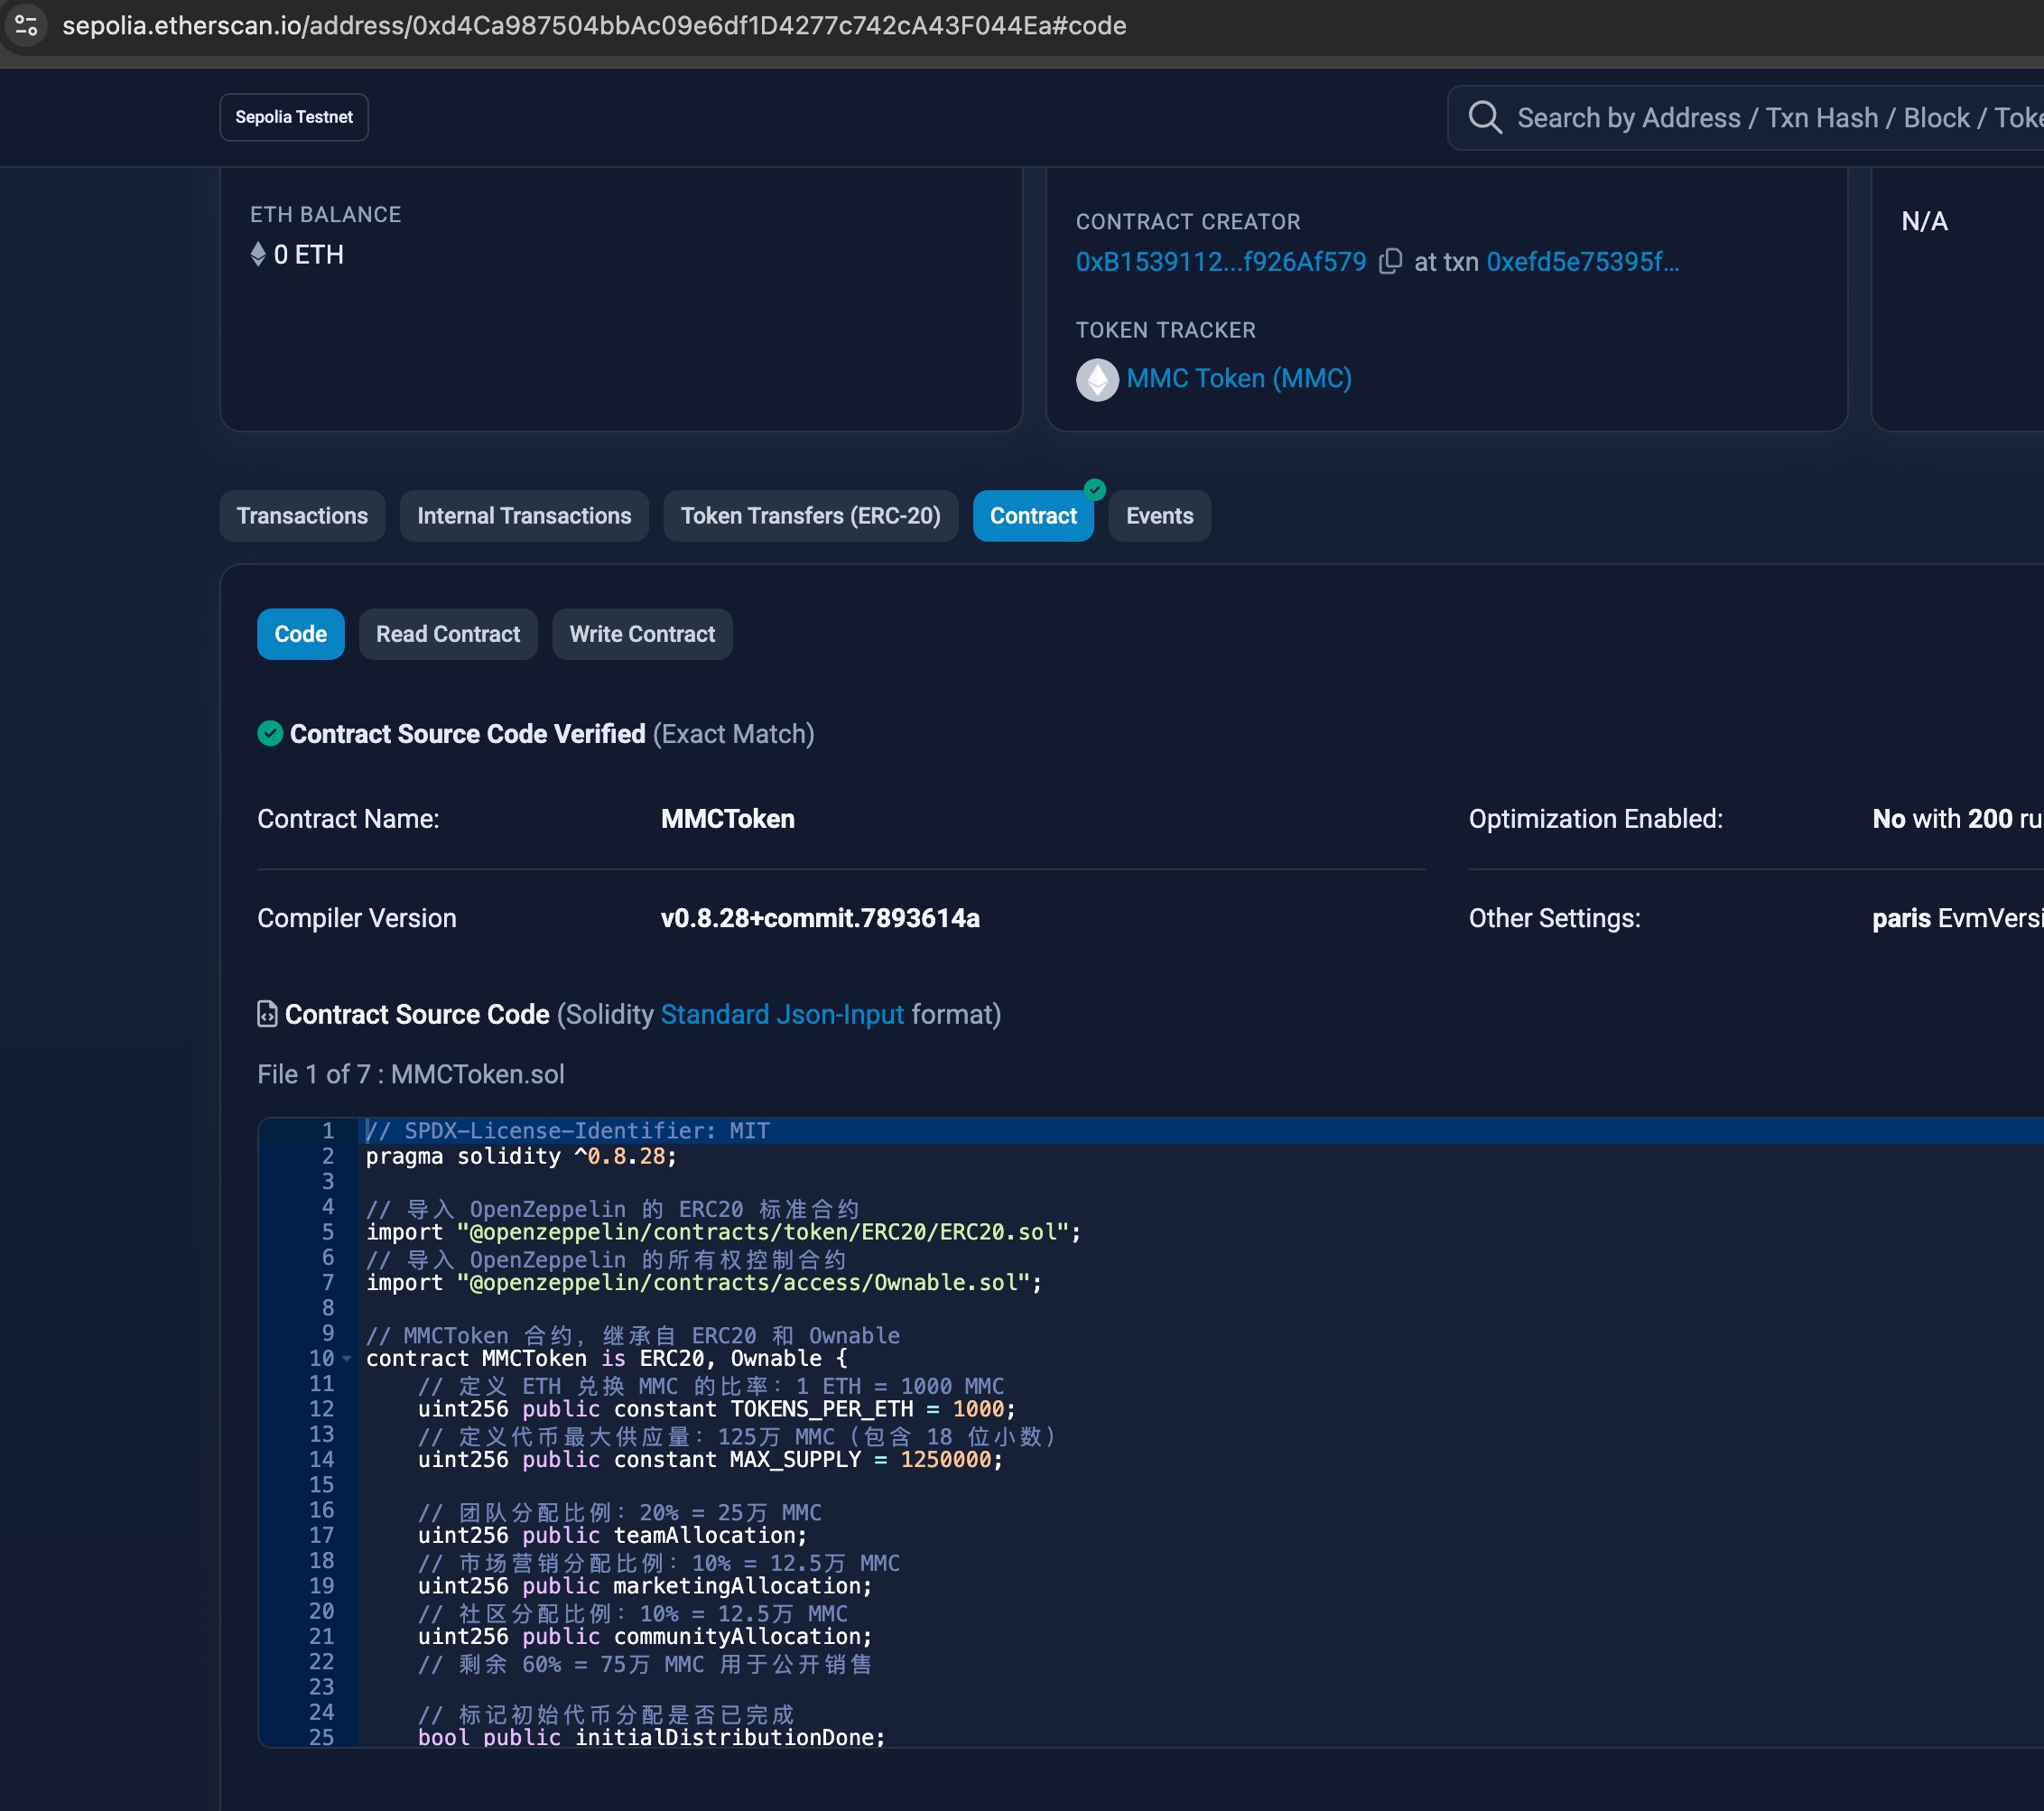Select the Code view button
Image resolution: width=2044 pixels, height=1811 pixels.
click(300, 634)
